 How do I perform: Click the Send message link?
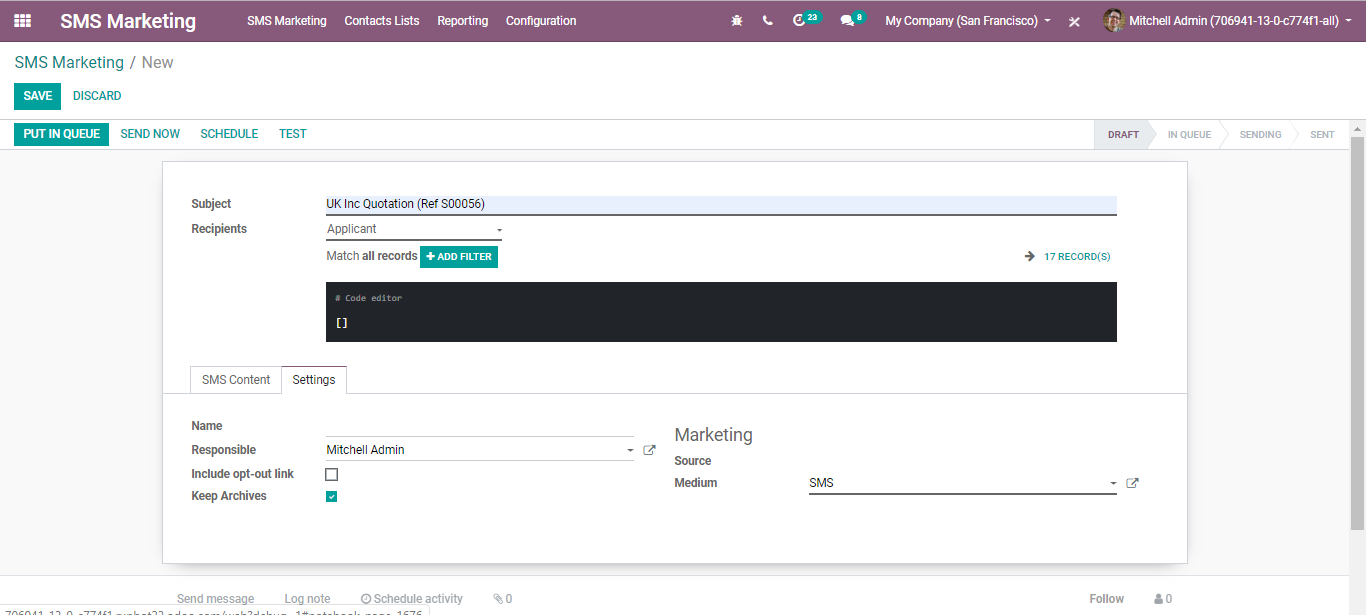point(216,599)
